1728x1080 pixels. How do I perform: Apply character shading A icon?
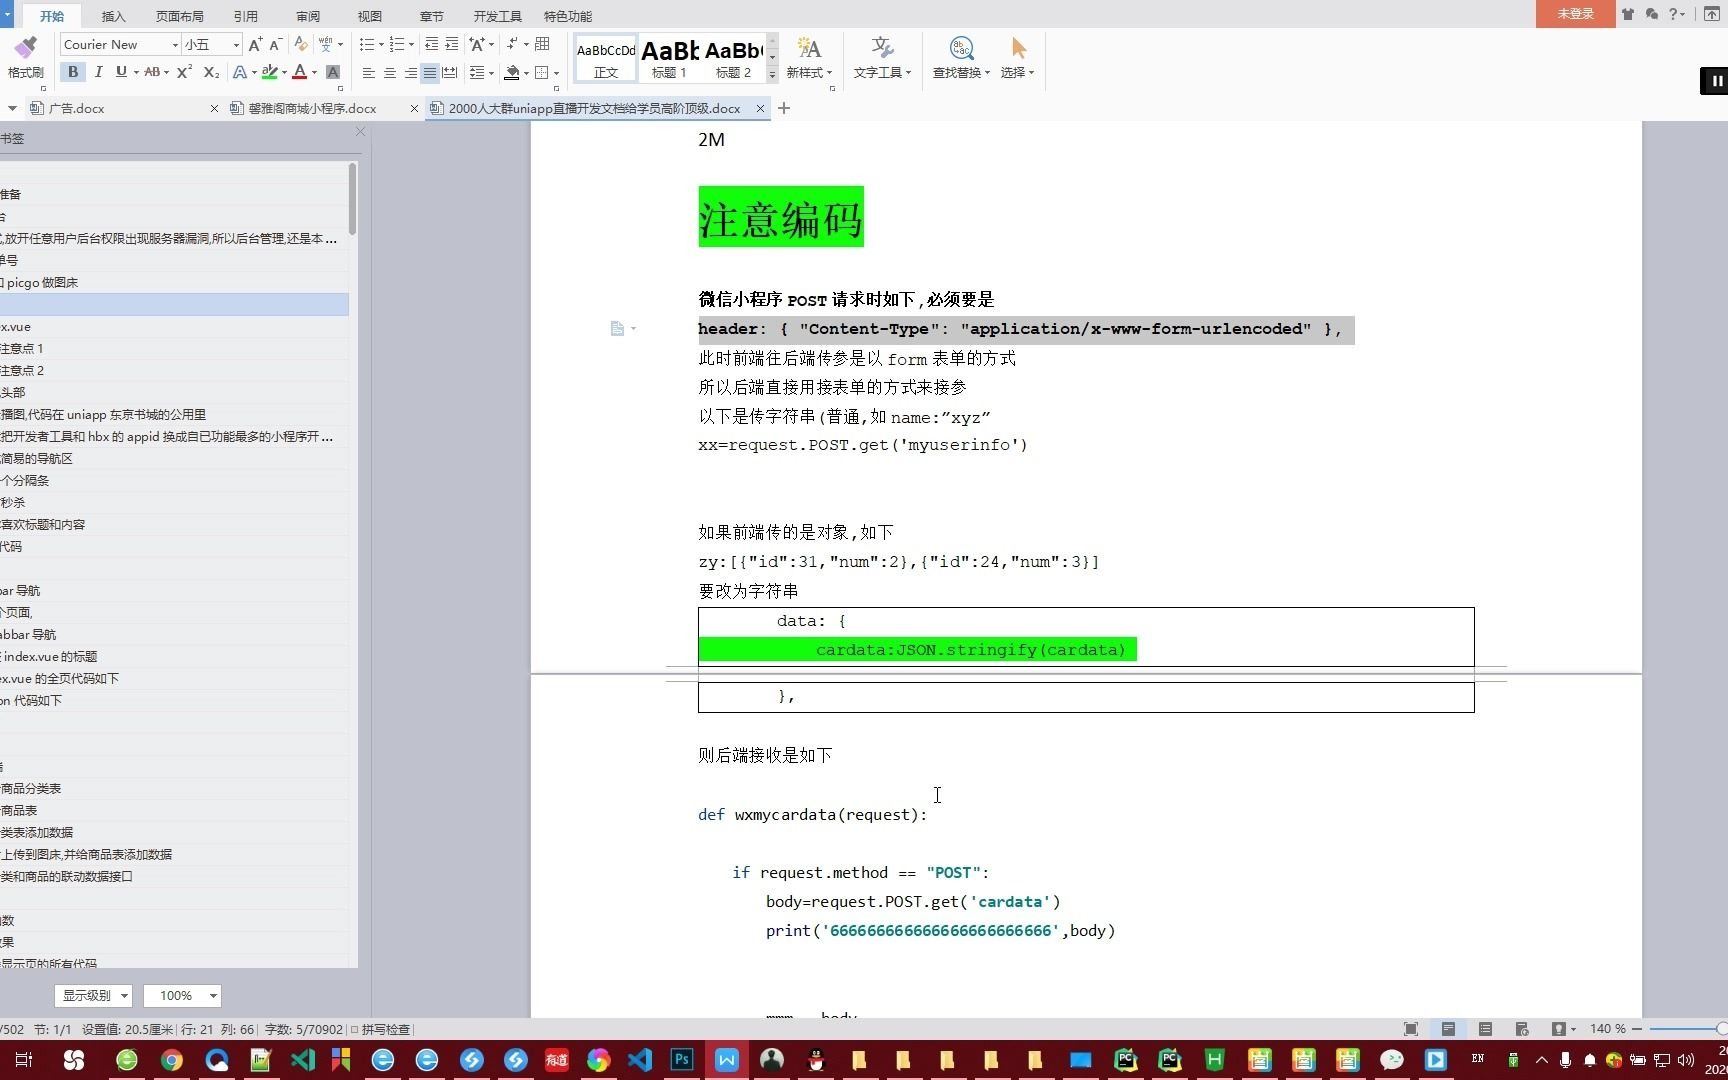[x=333, y=72]
